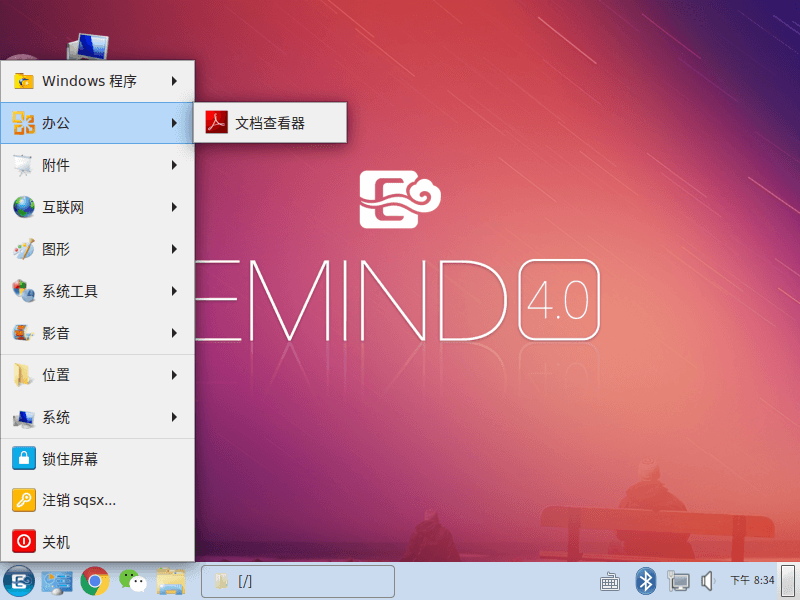This screenshot has width=800, height=600.
Task: Click the blue lock icon for 锁住屏幕
Action: coord(23,458)
